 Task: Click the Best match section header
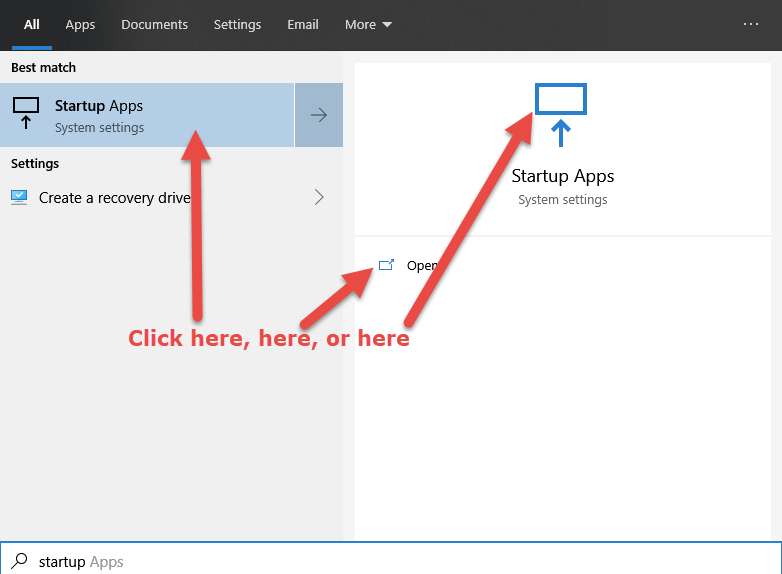click(x=43, y=68)
